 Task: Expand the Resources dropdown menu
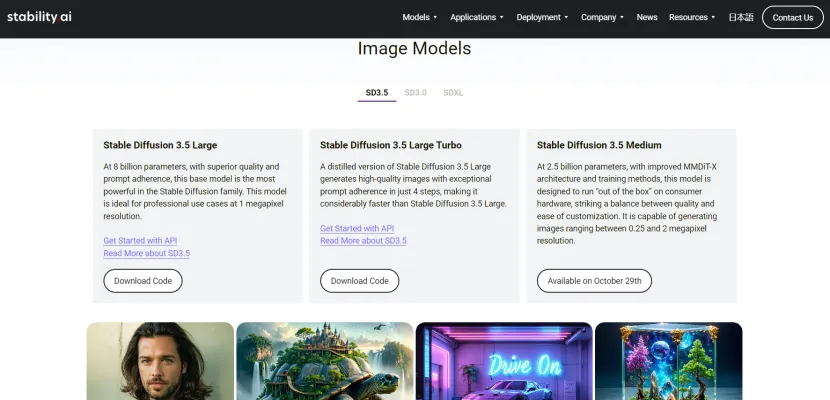pyautogui.click(x=692, y=17)
